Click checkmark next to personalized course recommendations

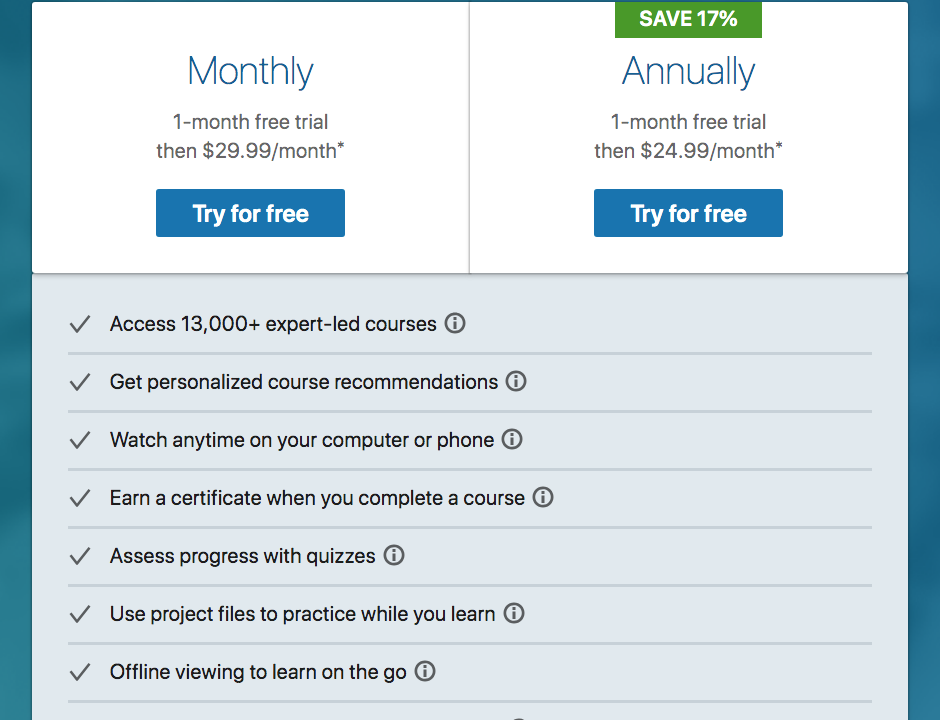[x=80, y=382]
